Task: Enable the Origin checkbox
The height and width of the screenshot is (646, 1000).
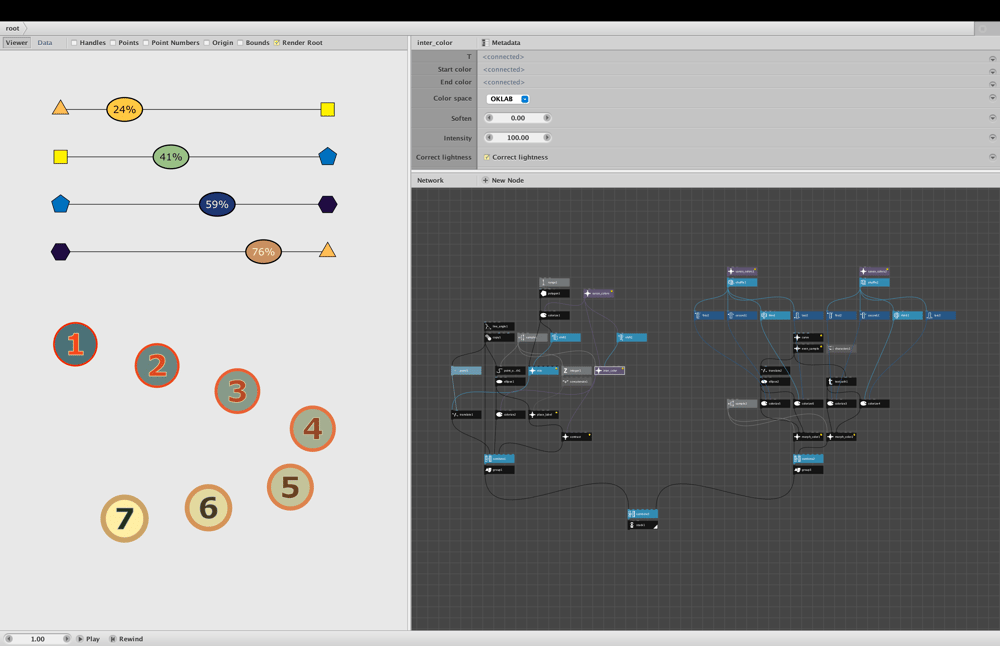Action: [x=207, y=43]
